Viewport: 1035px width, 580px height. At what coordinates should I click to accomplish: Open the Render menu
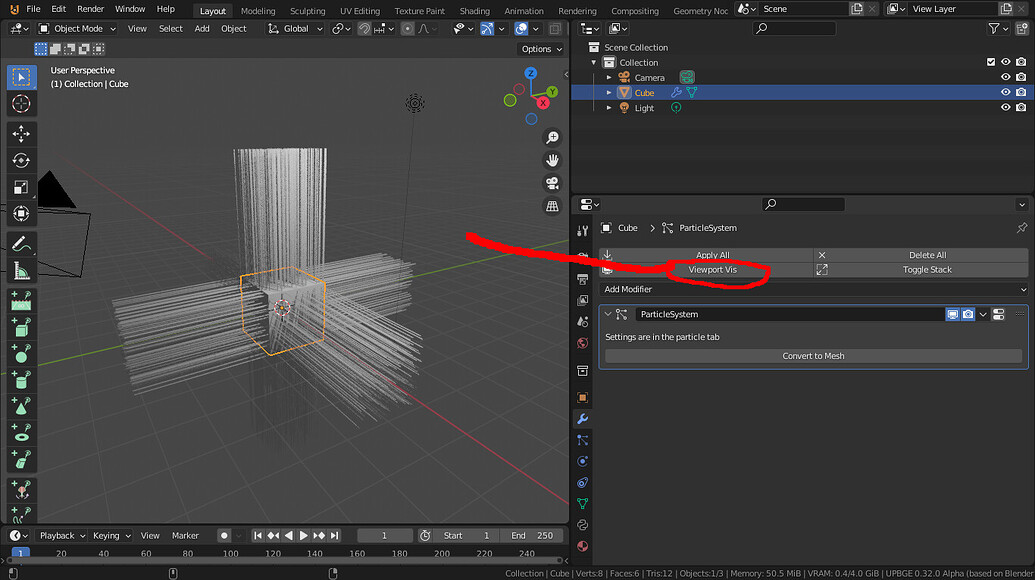click(90, 9)
